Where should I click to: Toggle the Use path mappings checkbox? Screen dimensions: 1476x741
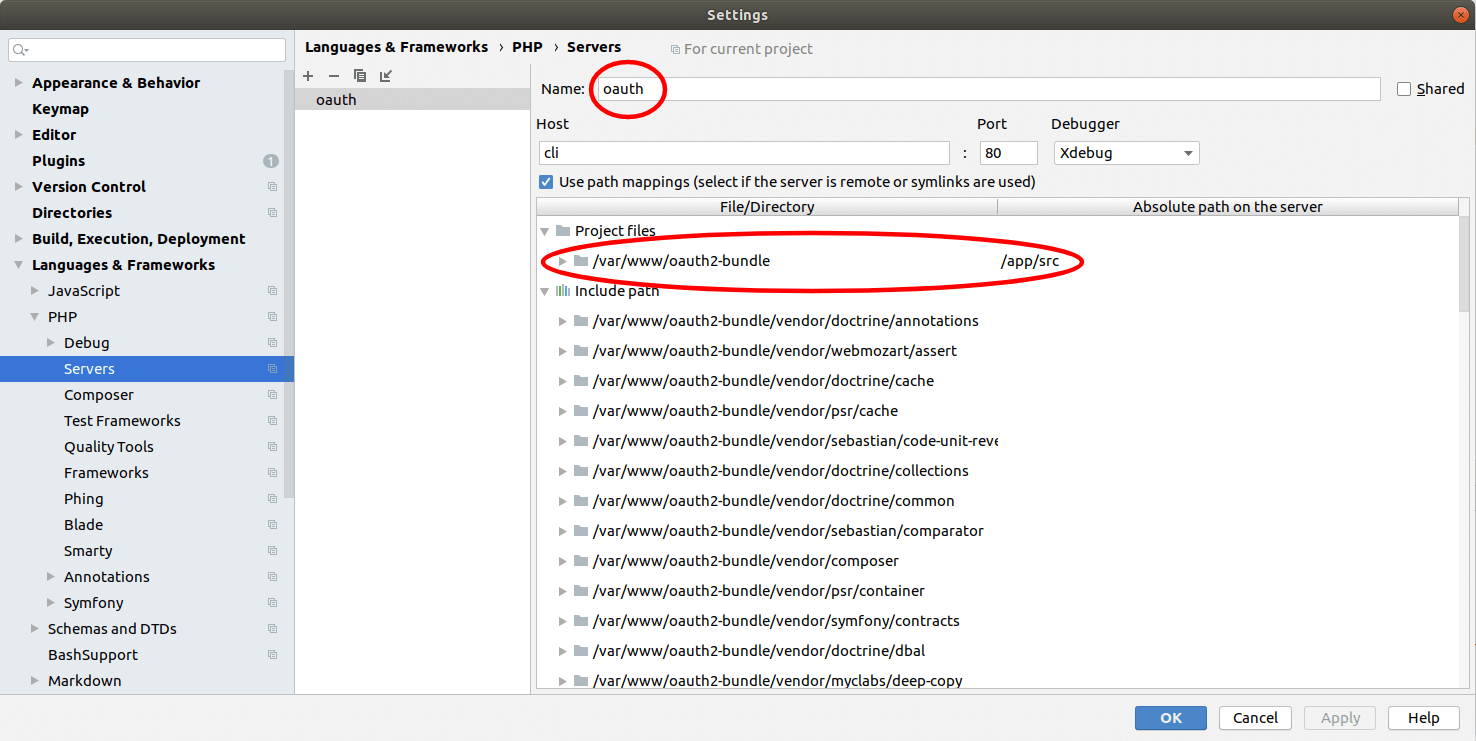pyautogui.click(x=546, y=182)
